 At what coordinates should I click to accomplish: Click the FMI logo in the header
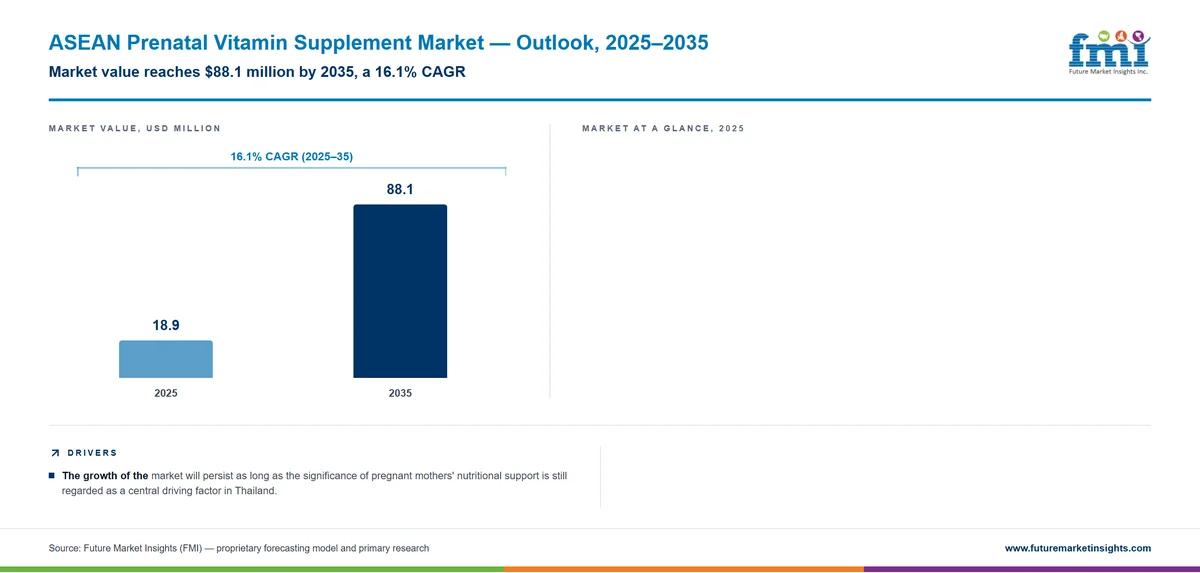(1109, 51)
